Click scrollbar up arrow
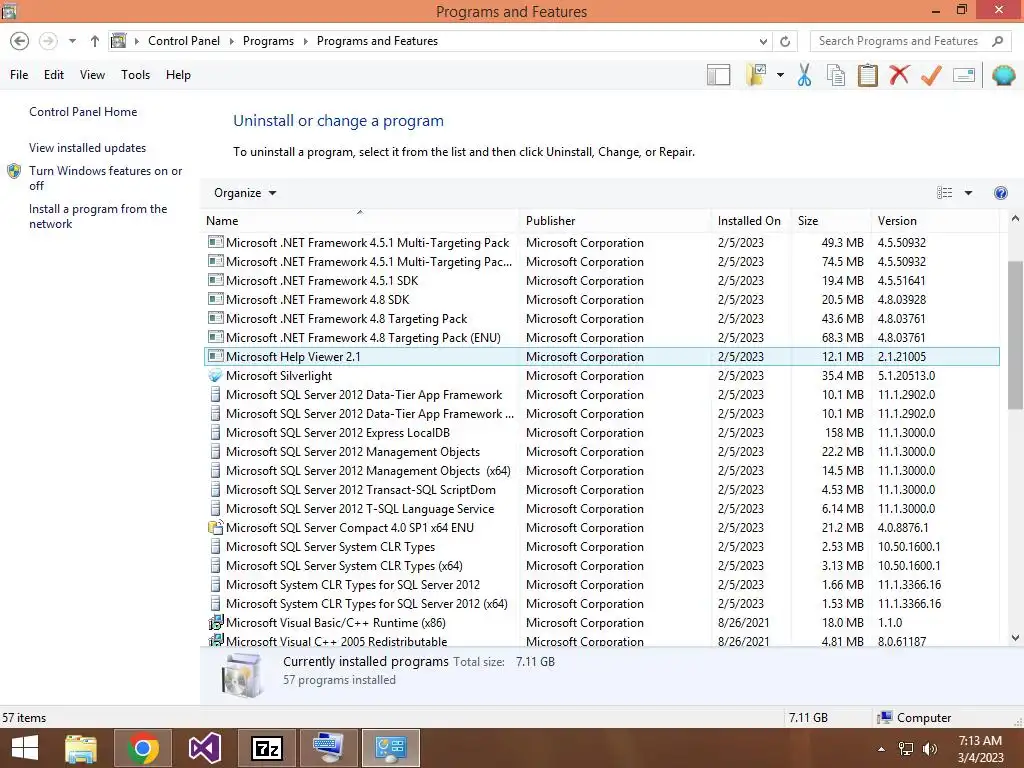 tap(1015, 219)
